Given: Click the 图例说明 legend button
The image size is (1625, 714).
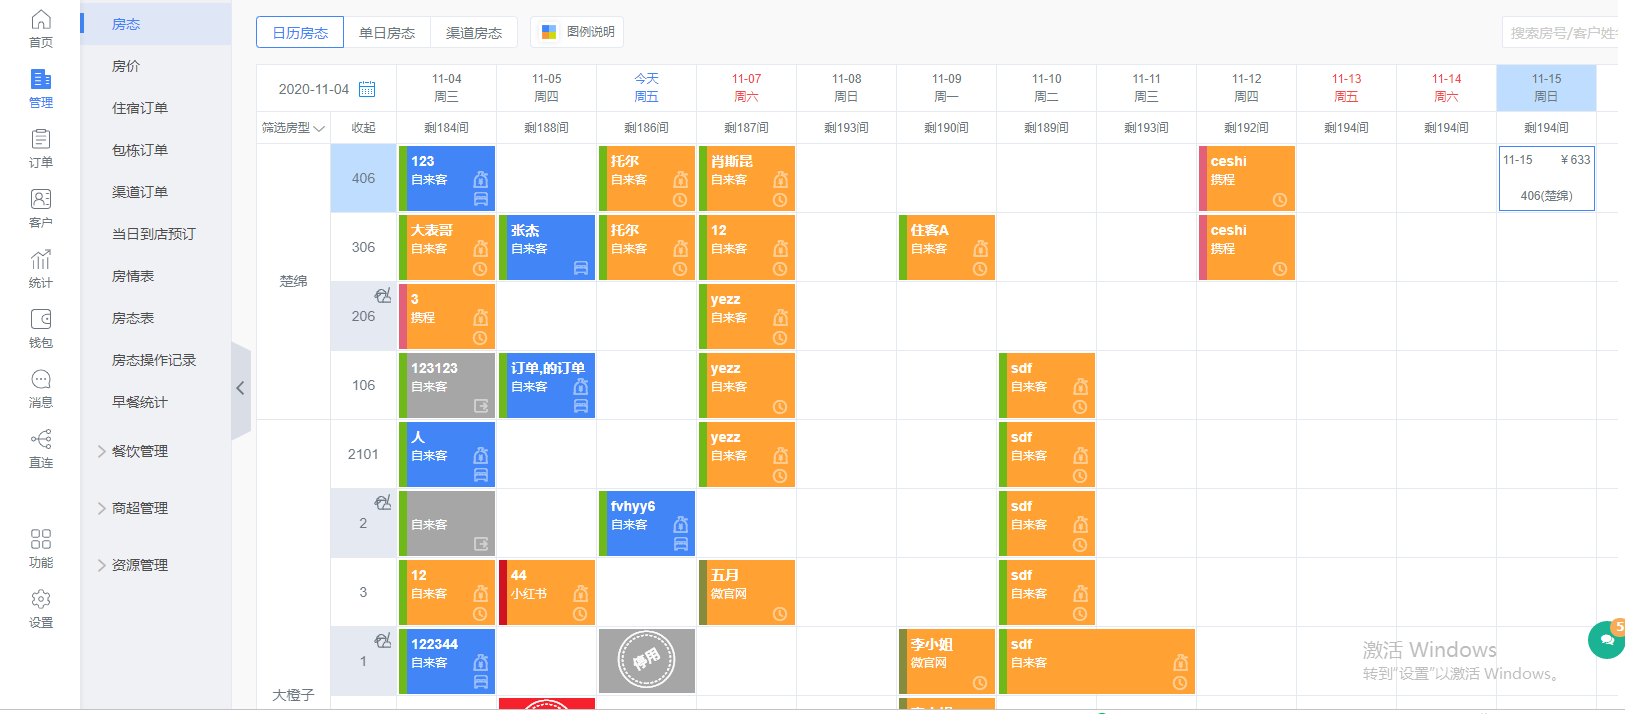Looking at the screenshot, I should pyautogui.click(x=578, y=32).
